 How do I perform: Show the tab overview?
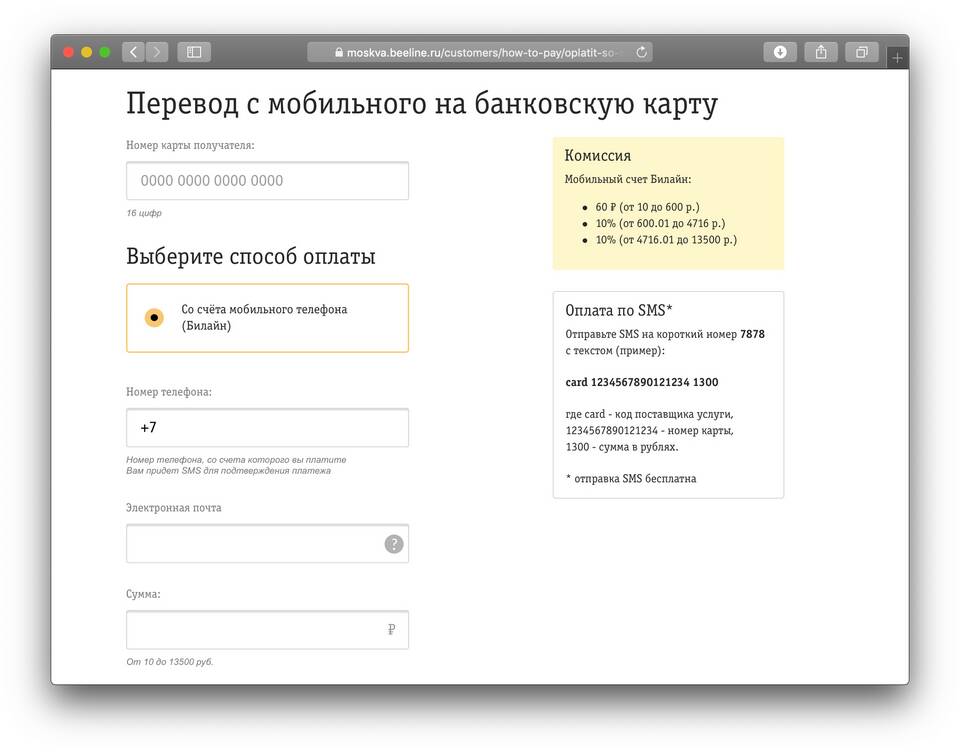pyautogui.click(x=861, y=52)
